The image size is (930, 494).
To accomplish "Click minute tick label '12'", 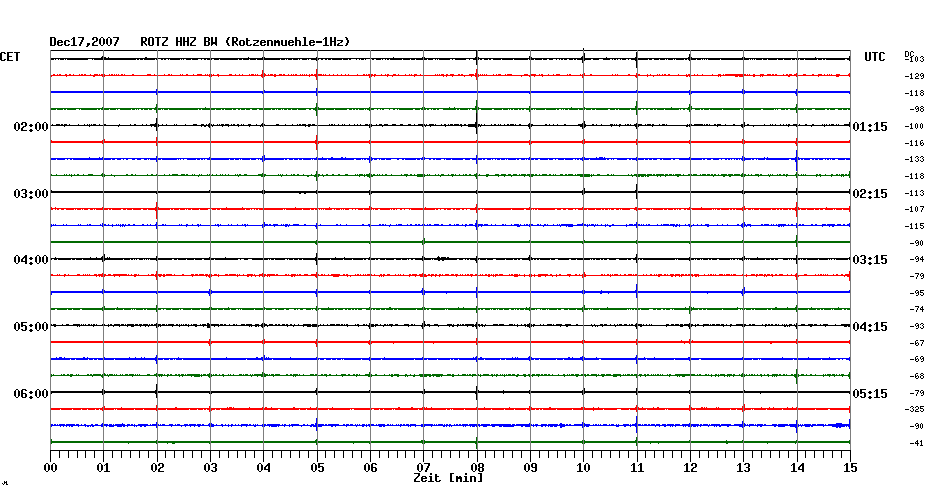I will [690, 468].
